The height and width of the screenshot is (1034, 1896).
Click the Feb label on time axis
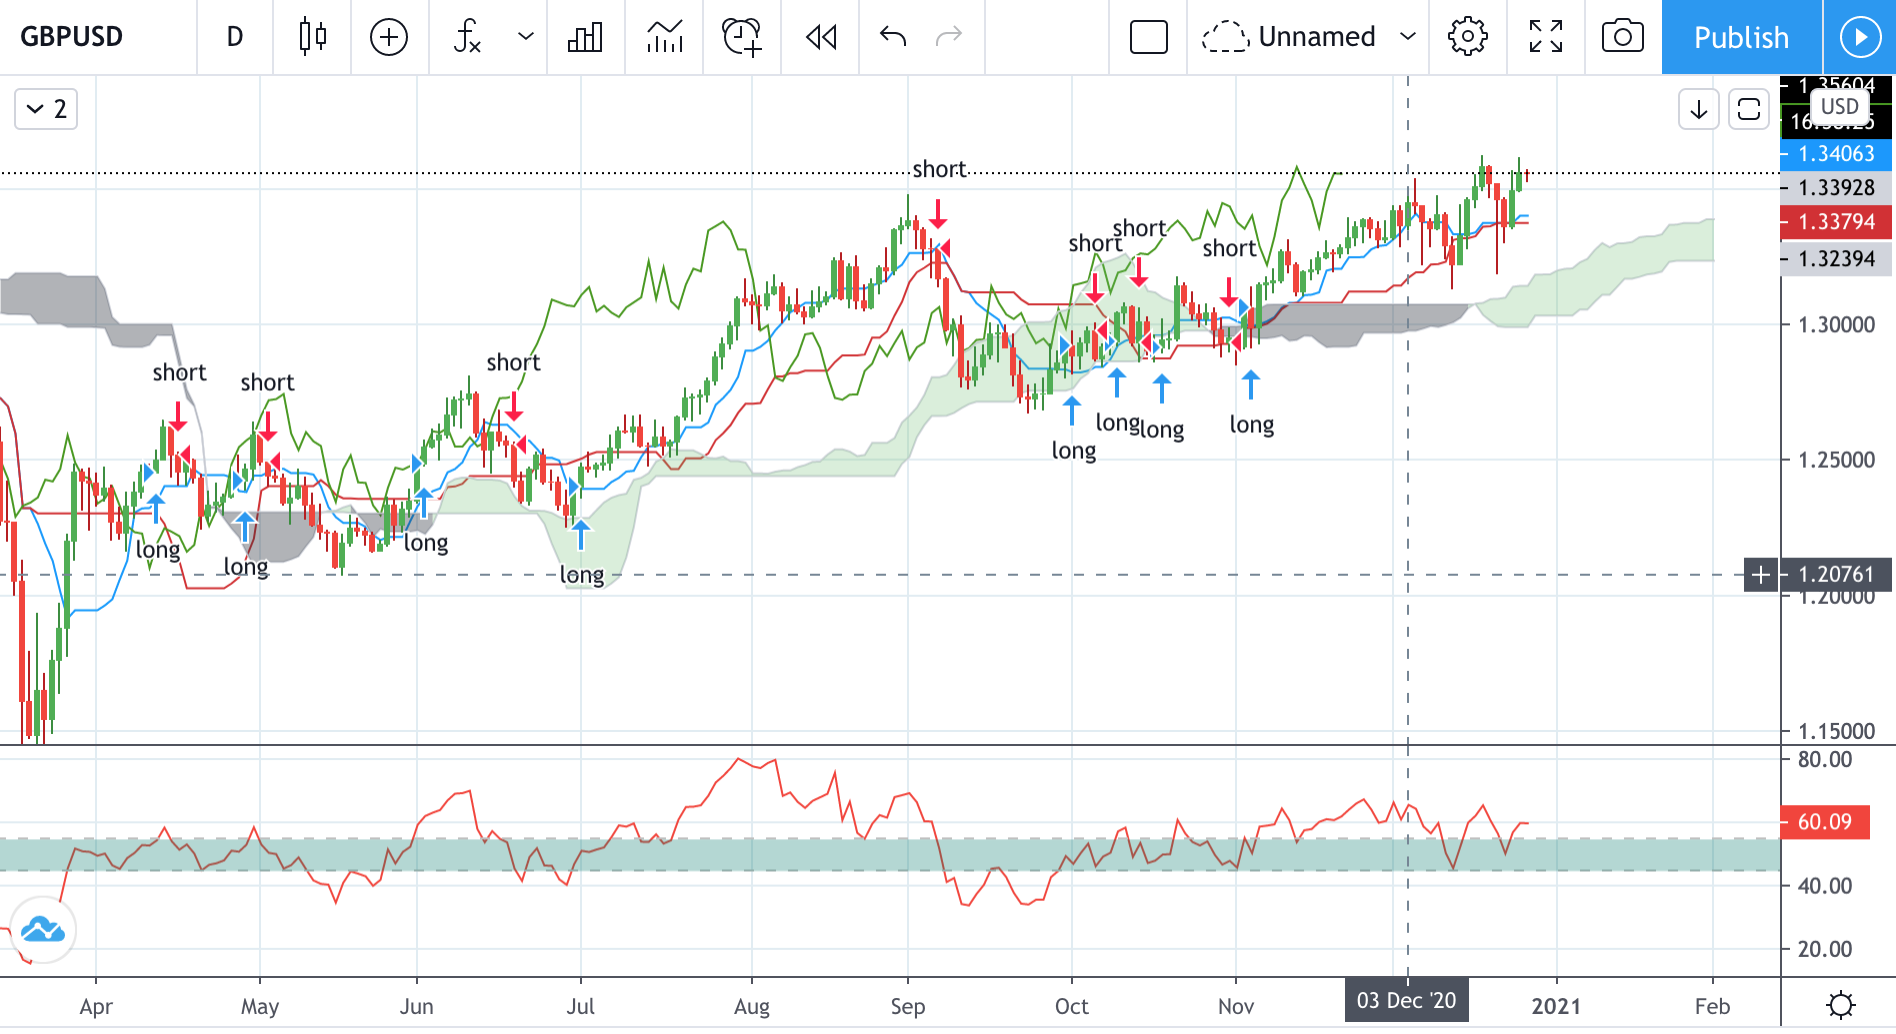1712,1006
